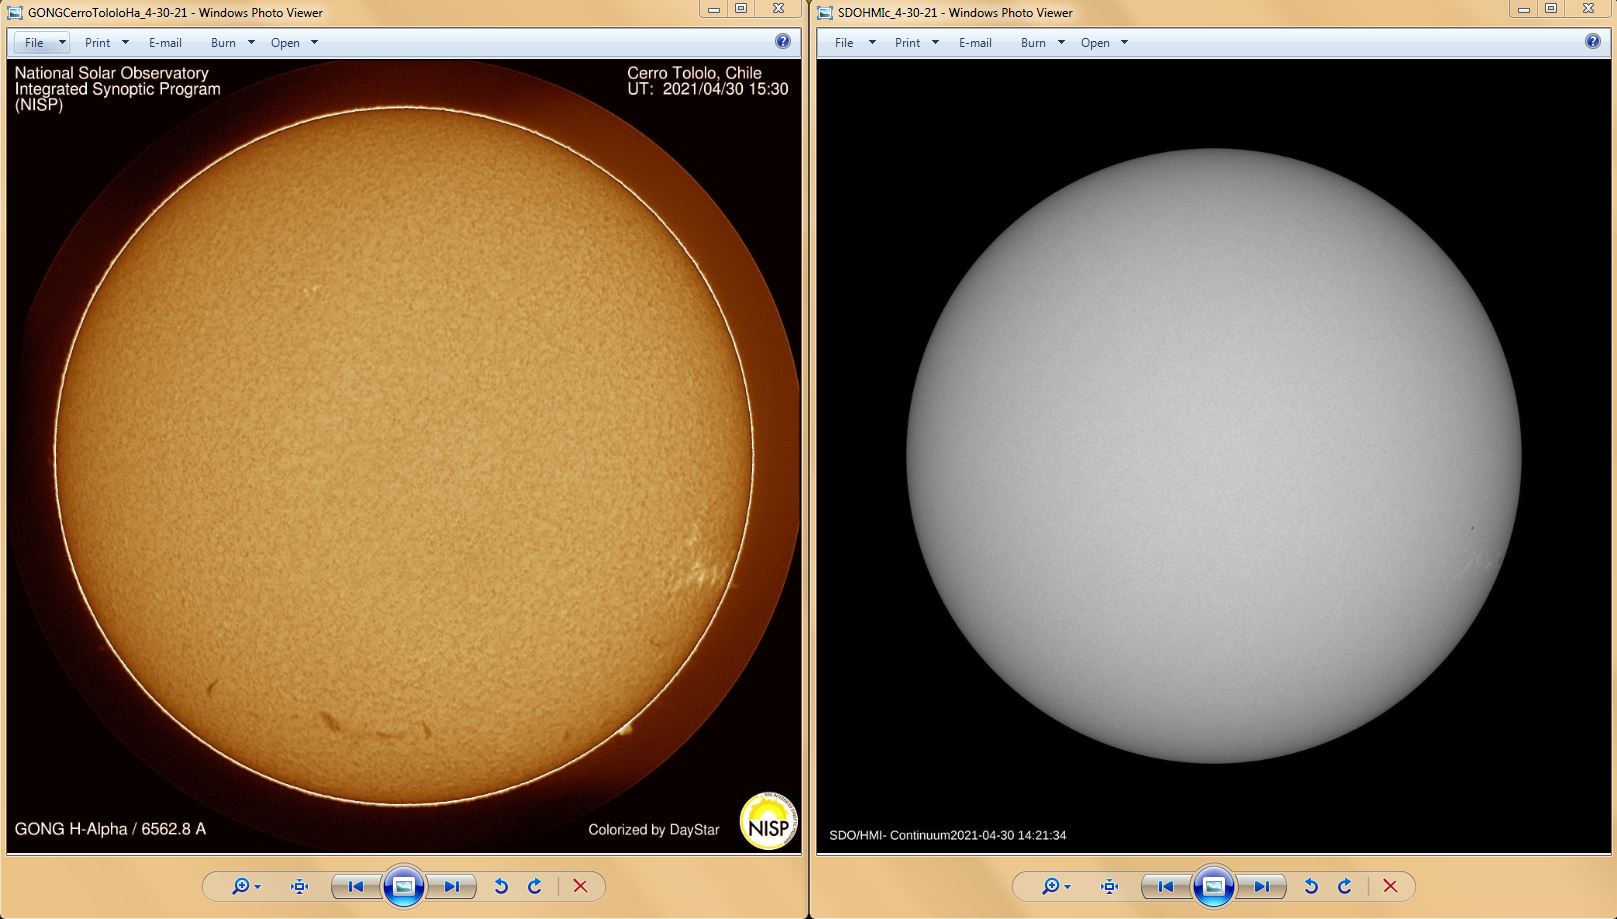The width and height of the screenshot is (1617, 919).
Task: Expand Open dropdown arrow in SDOHMIc viewer
Action: tap(1124, 42)
